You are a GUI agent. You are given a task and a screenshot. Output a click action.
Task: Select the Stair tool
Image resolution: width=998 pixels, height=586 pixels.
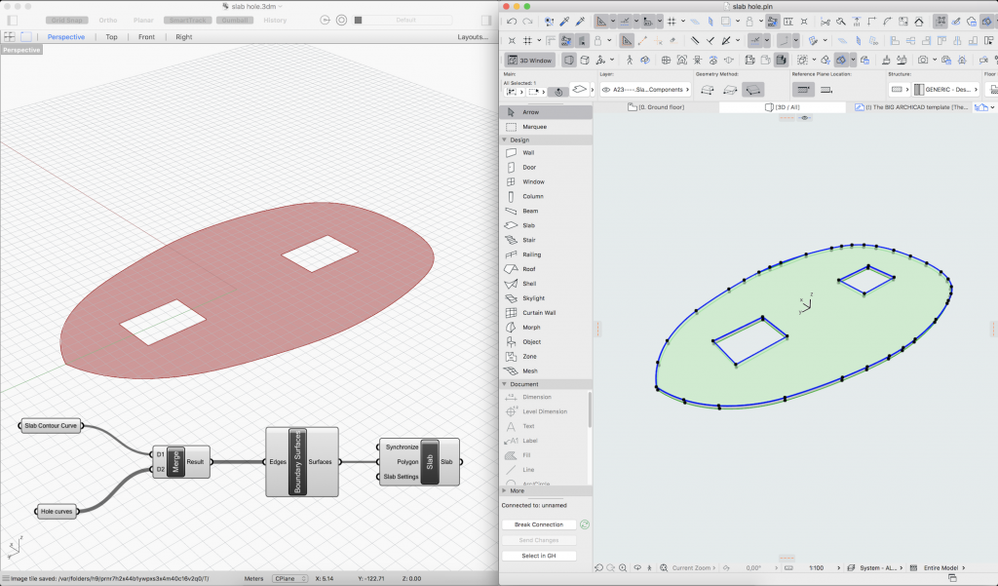pyautogui.click(x=528, y=240)
